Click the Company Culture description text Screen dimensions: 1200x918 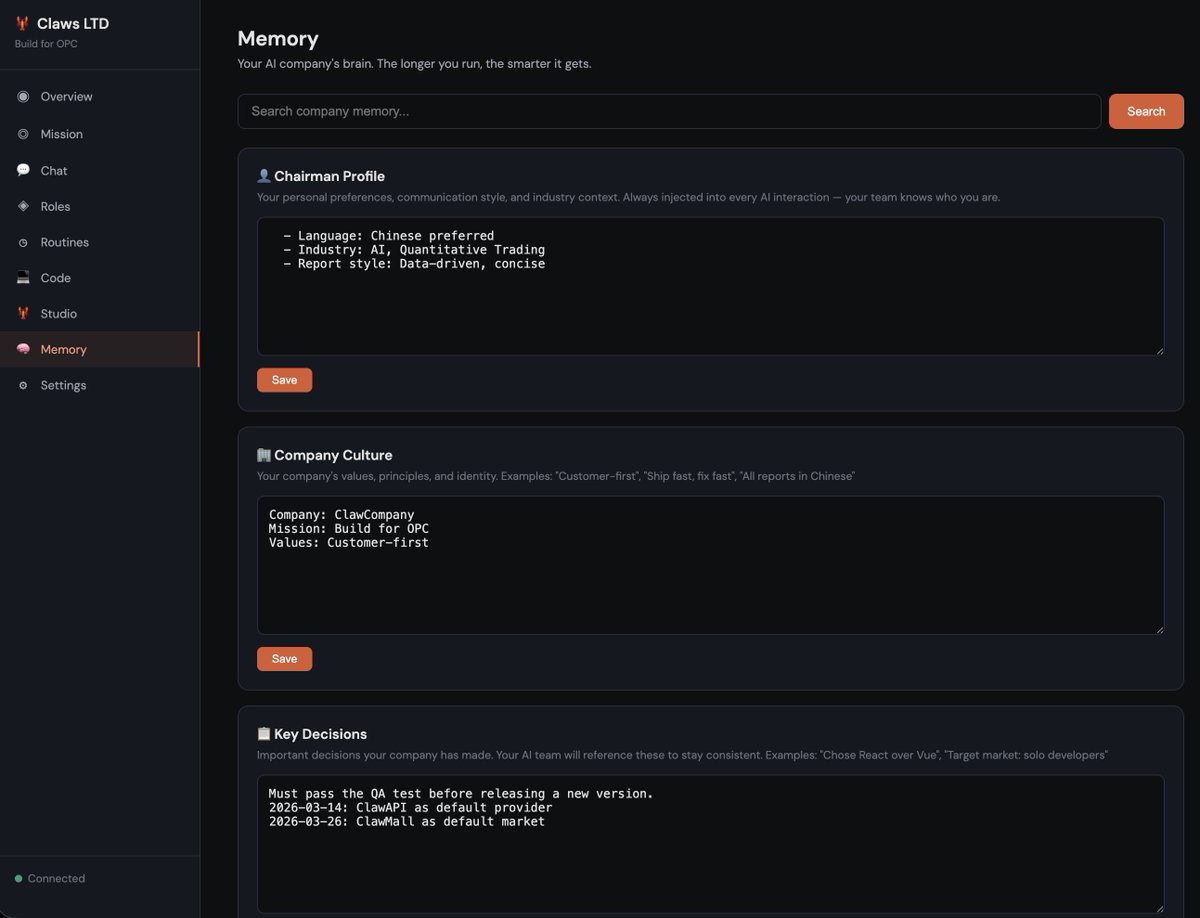[x=556, y=477]
